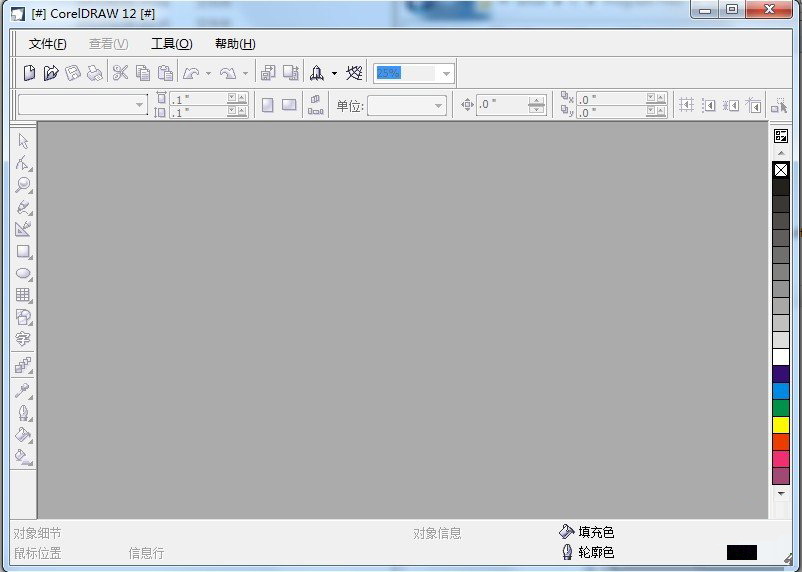Select the Text tool
The image size is (802, 572).
click(24, 339)
